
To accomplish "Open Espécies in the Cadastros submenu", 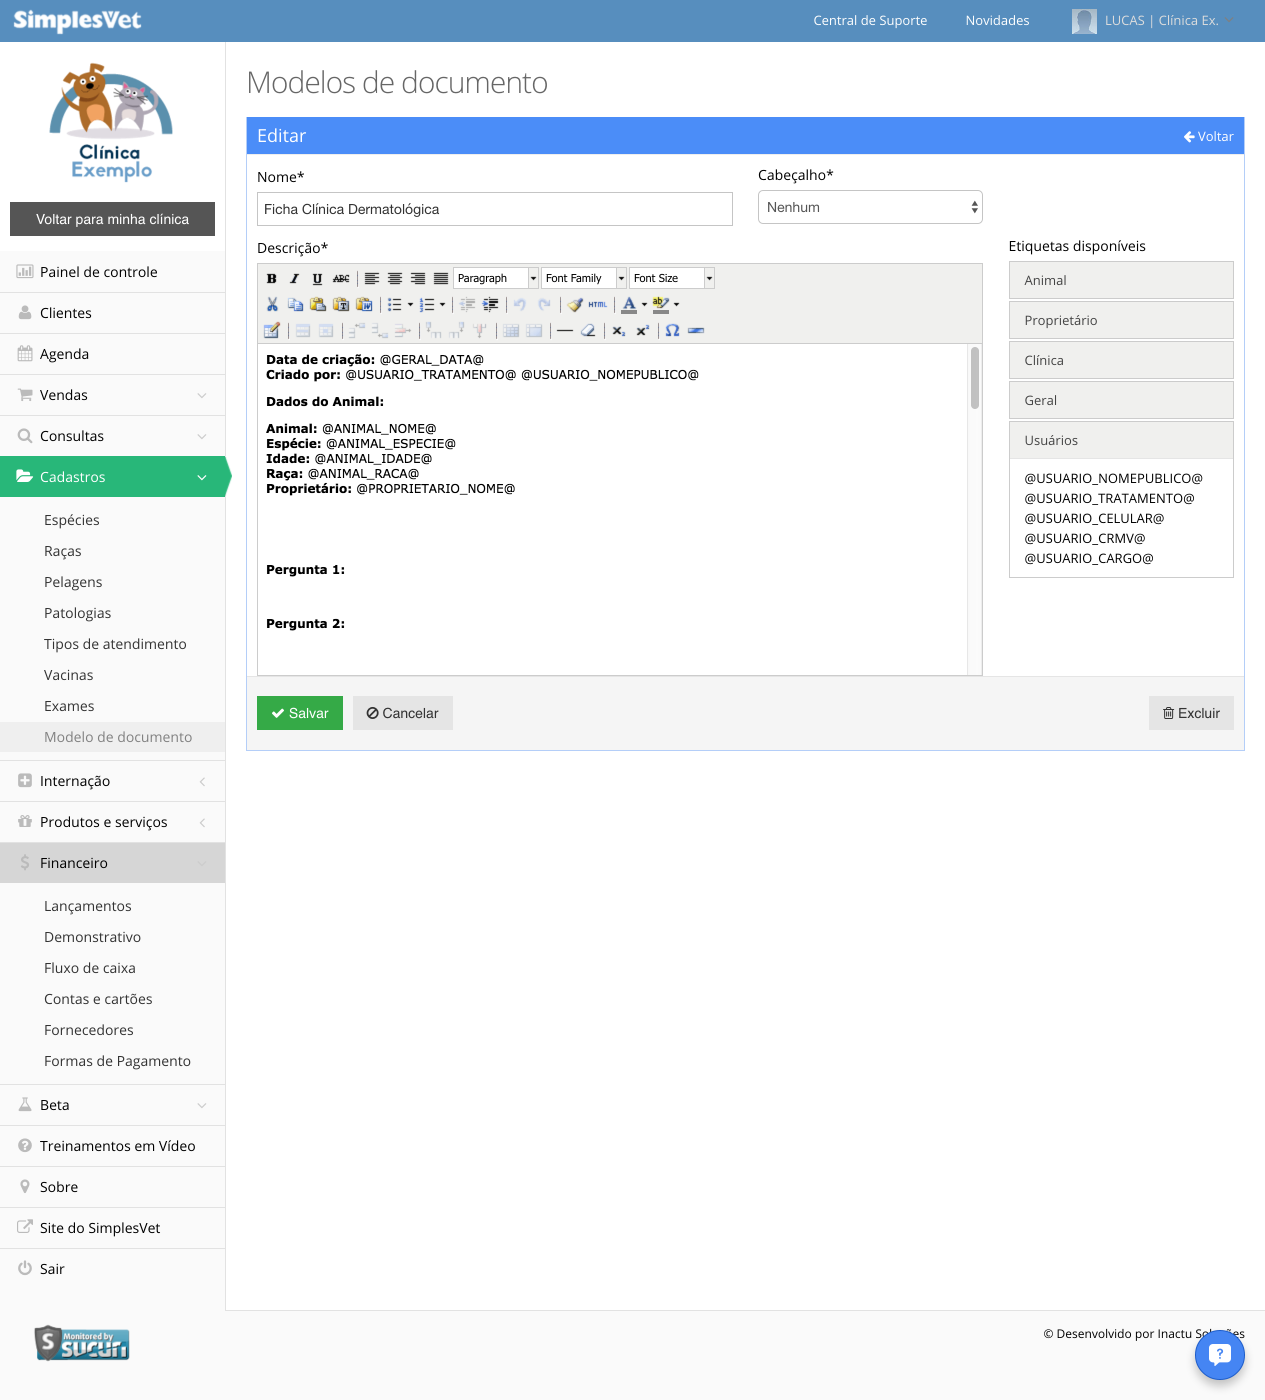I will 72,520.
